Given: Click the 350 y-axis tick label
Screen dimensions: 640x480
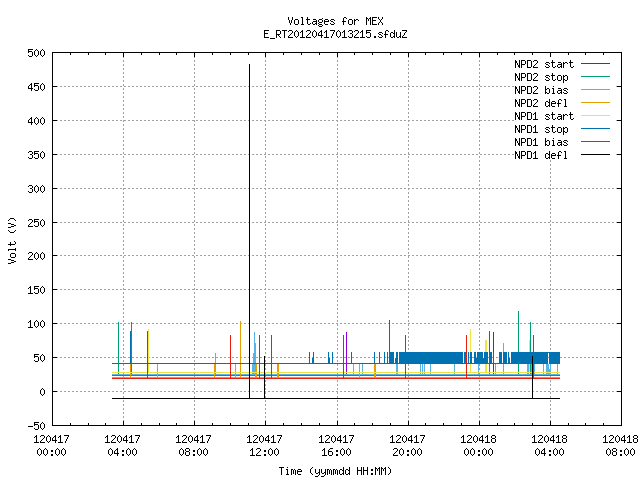Looking at the screenshot, I should pyautogui.click(x=36, y=155).
